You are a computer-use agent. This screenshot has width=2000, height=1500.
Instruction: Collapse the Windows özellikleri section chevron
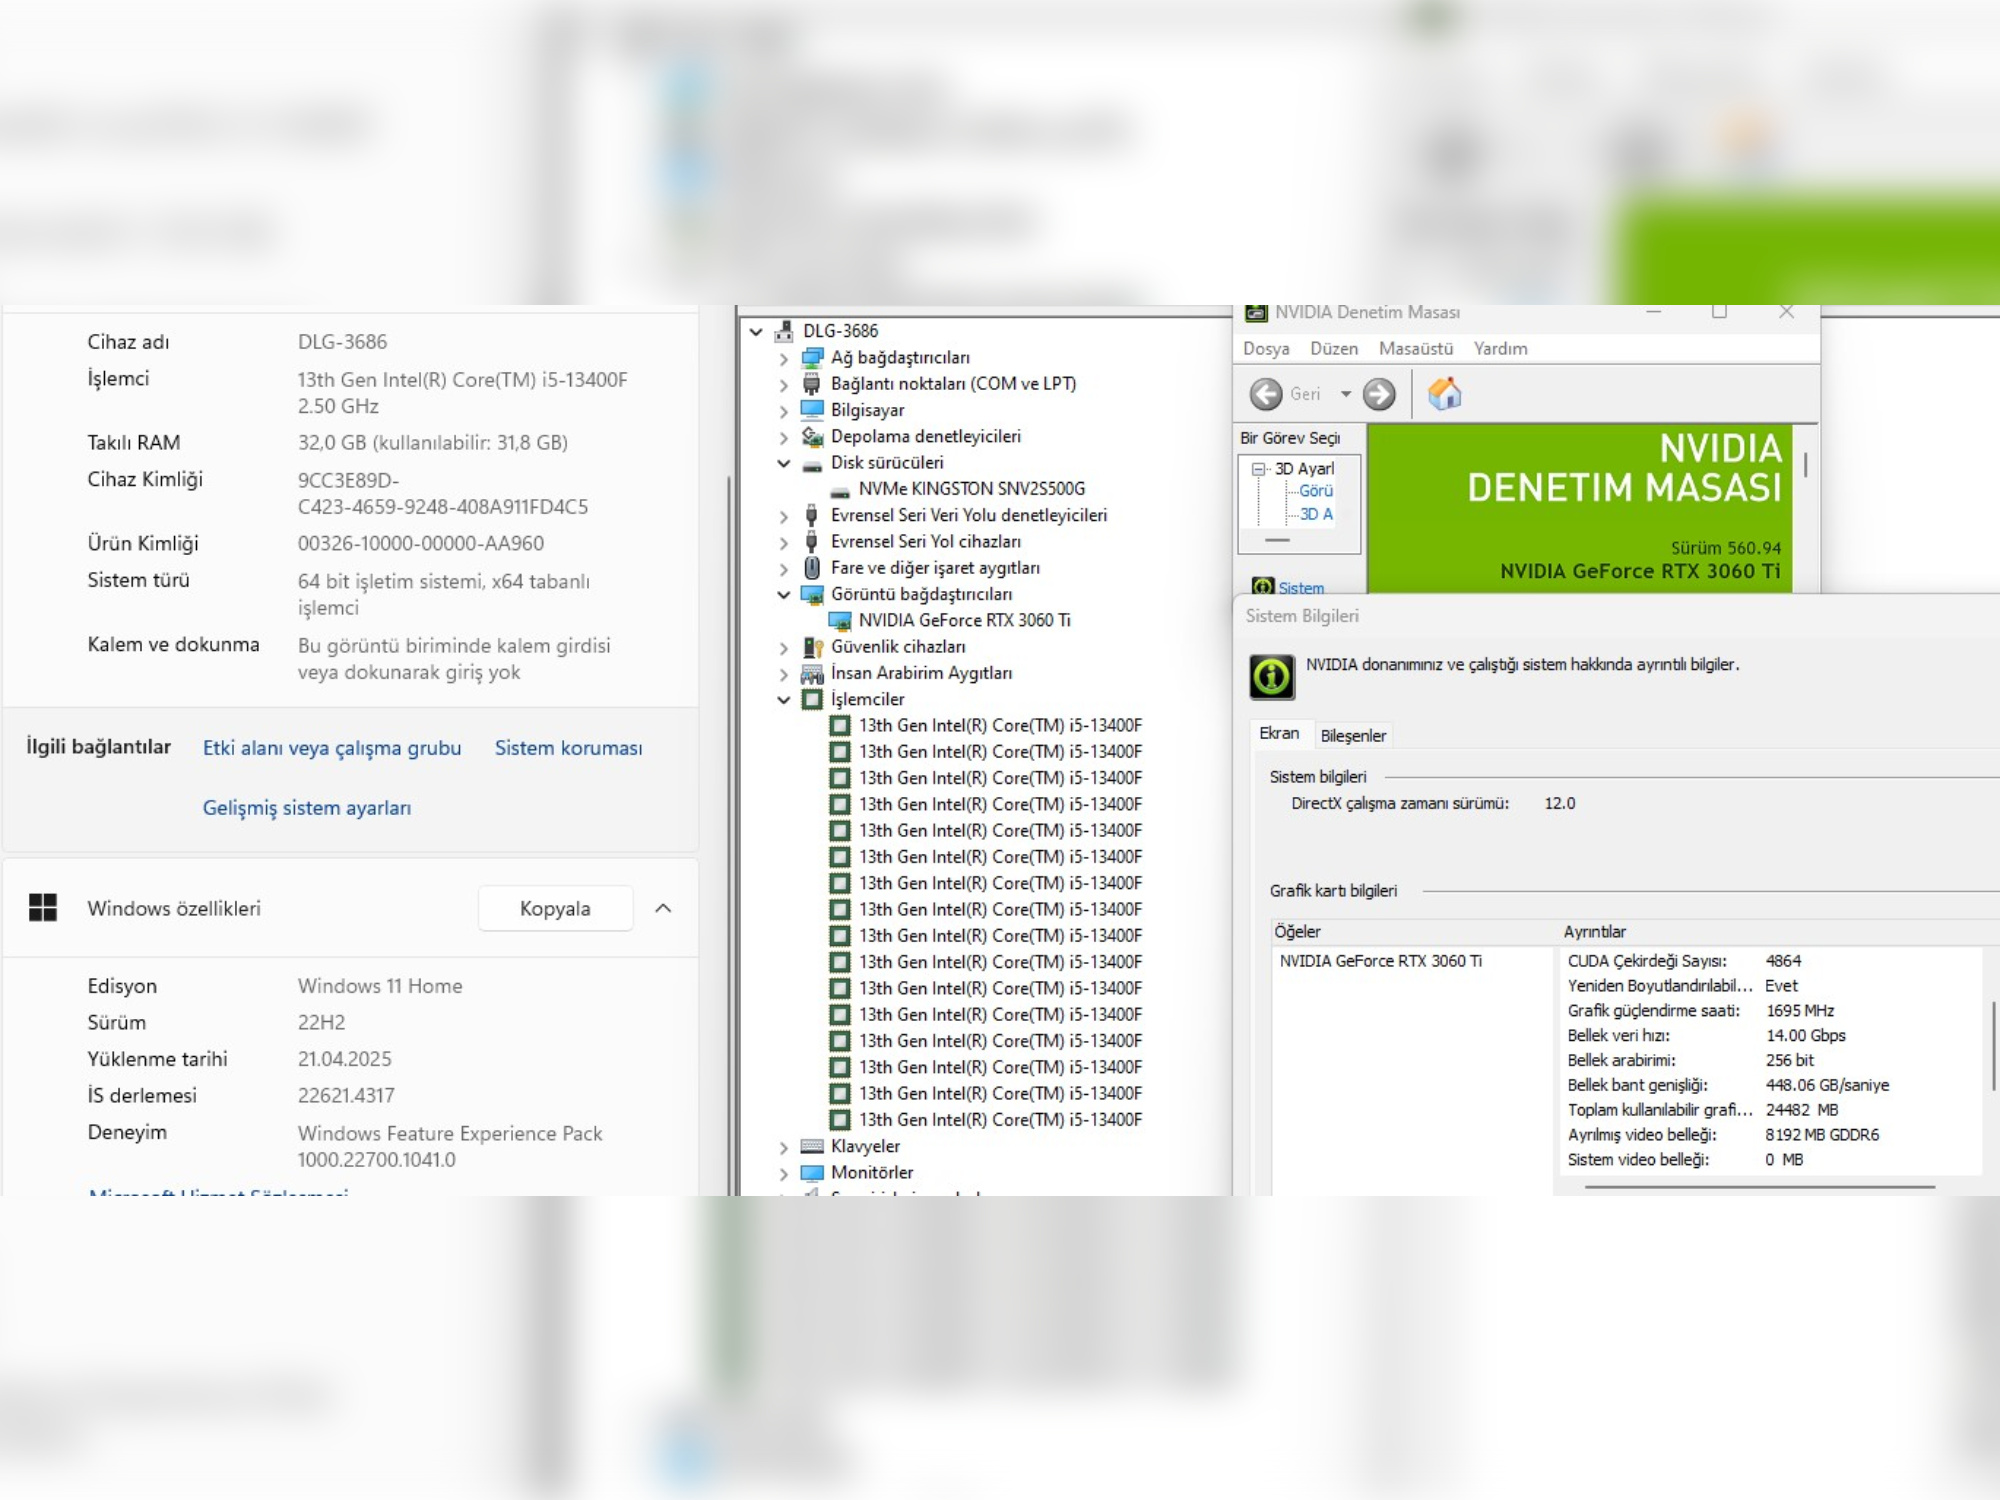[x=663, y=908]
